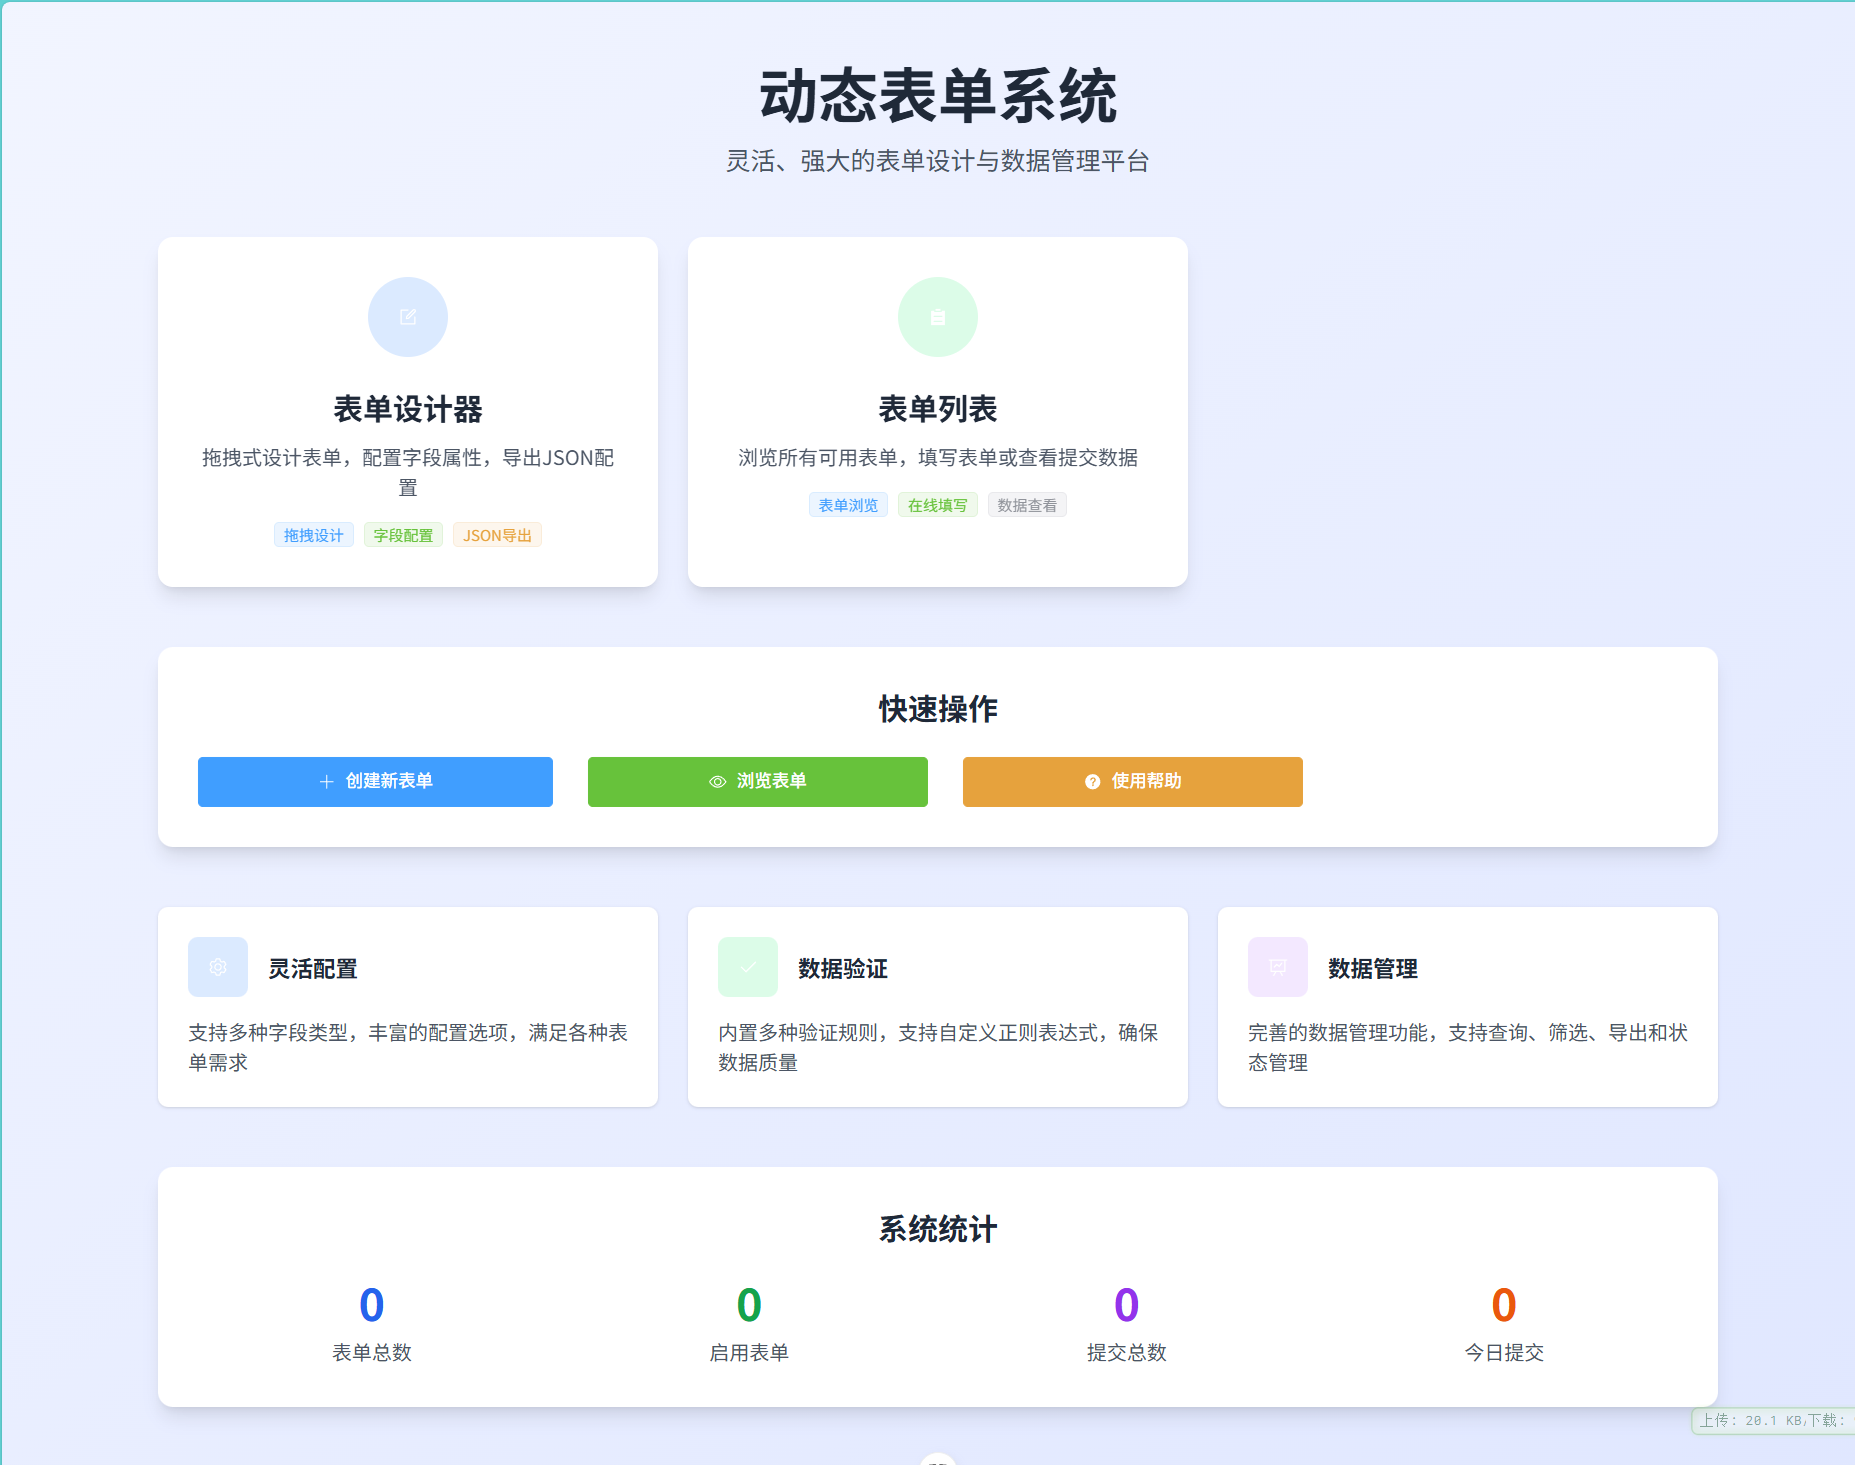Click the gear icon beside 灵活配置
This screenshot has width=1855, height=1465.
(218, 967)
